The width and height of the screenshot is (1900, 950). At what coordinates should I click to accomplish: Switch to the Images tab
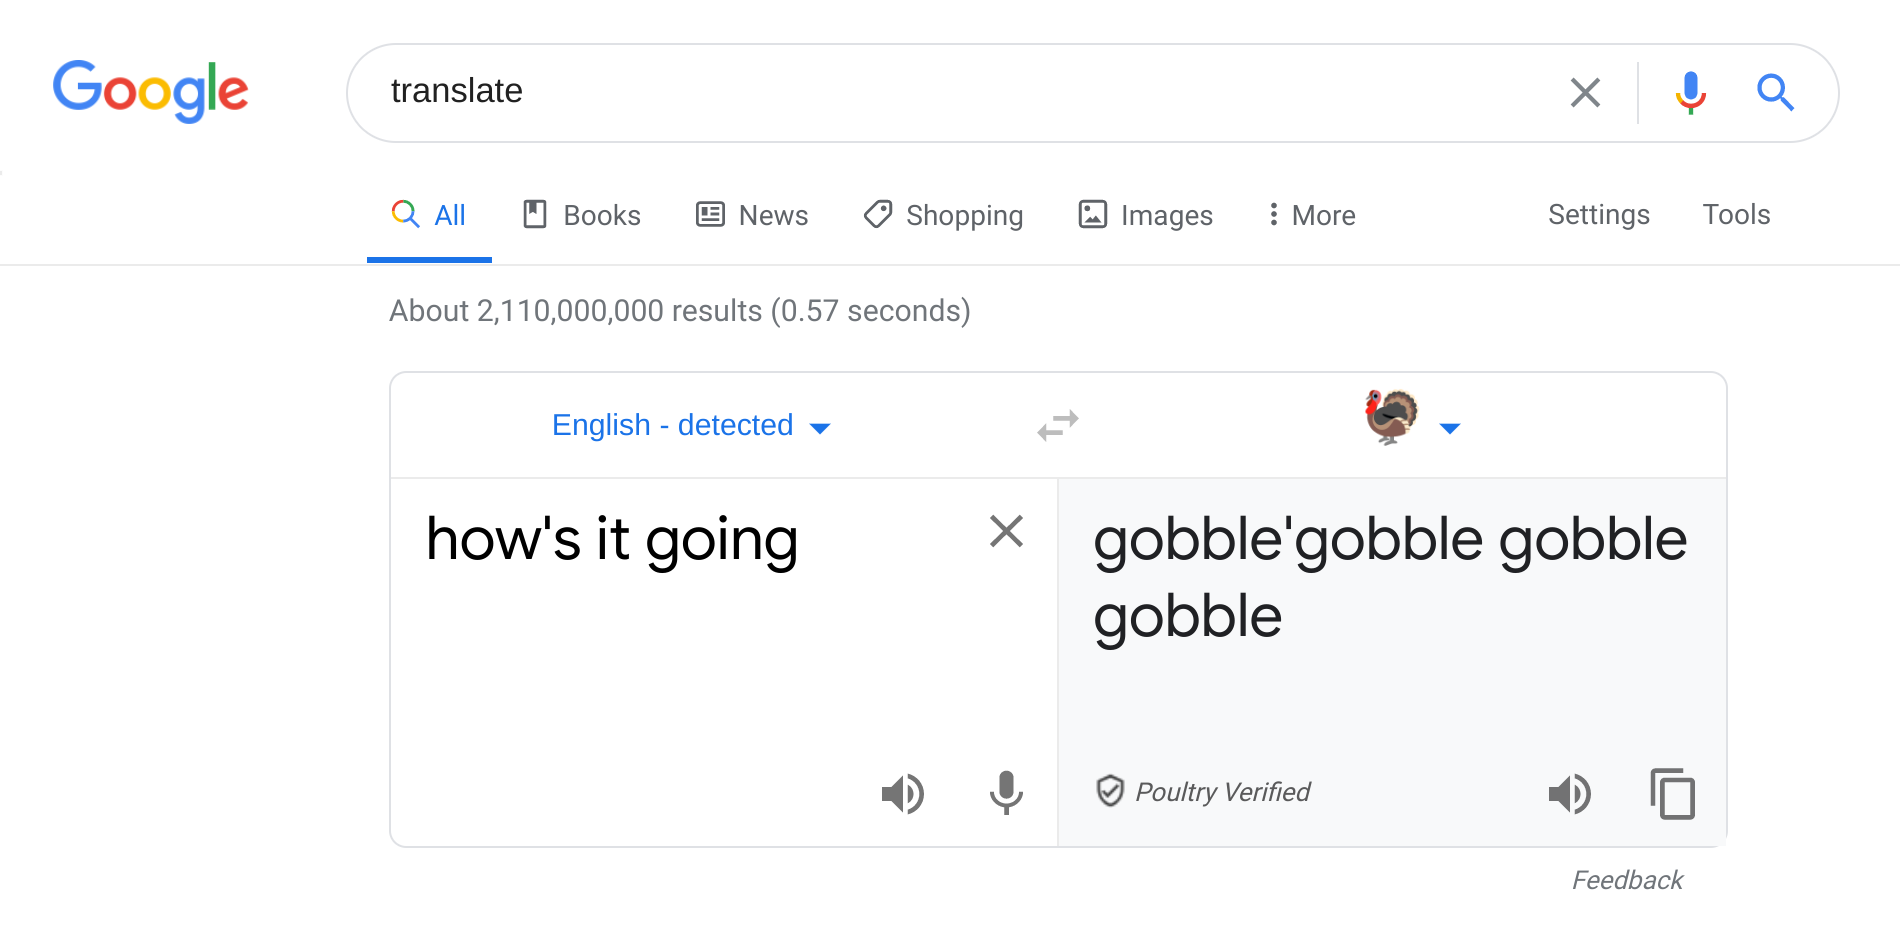tap(1144, 215)
